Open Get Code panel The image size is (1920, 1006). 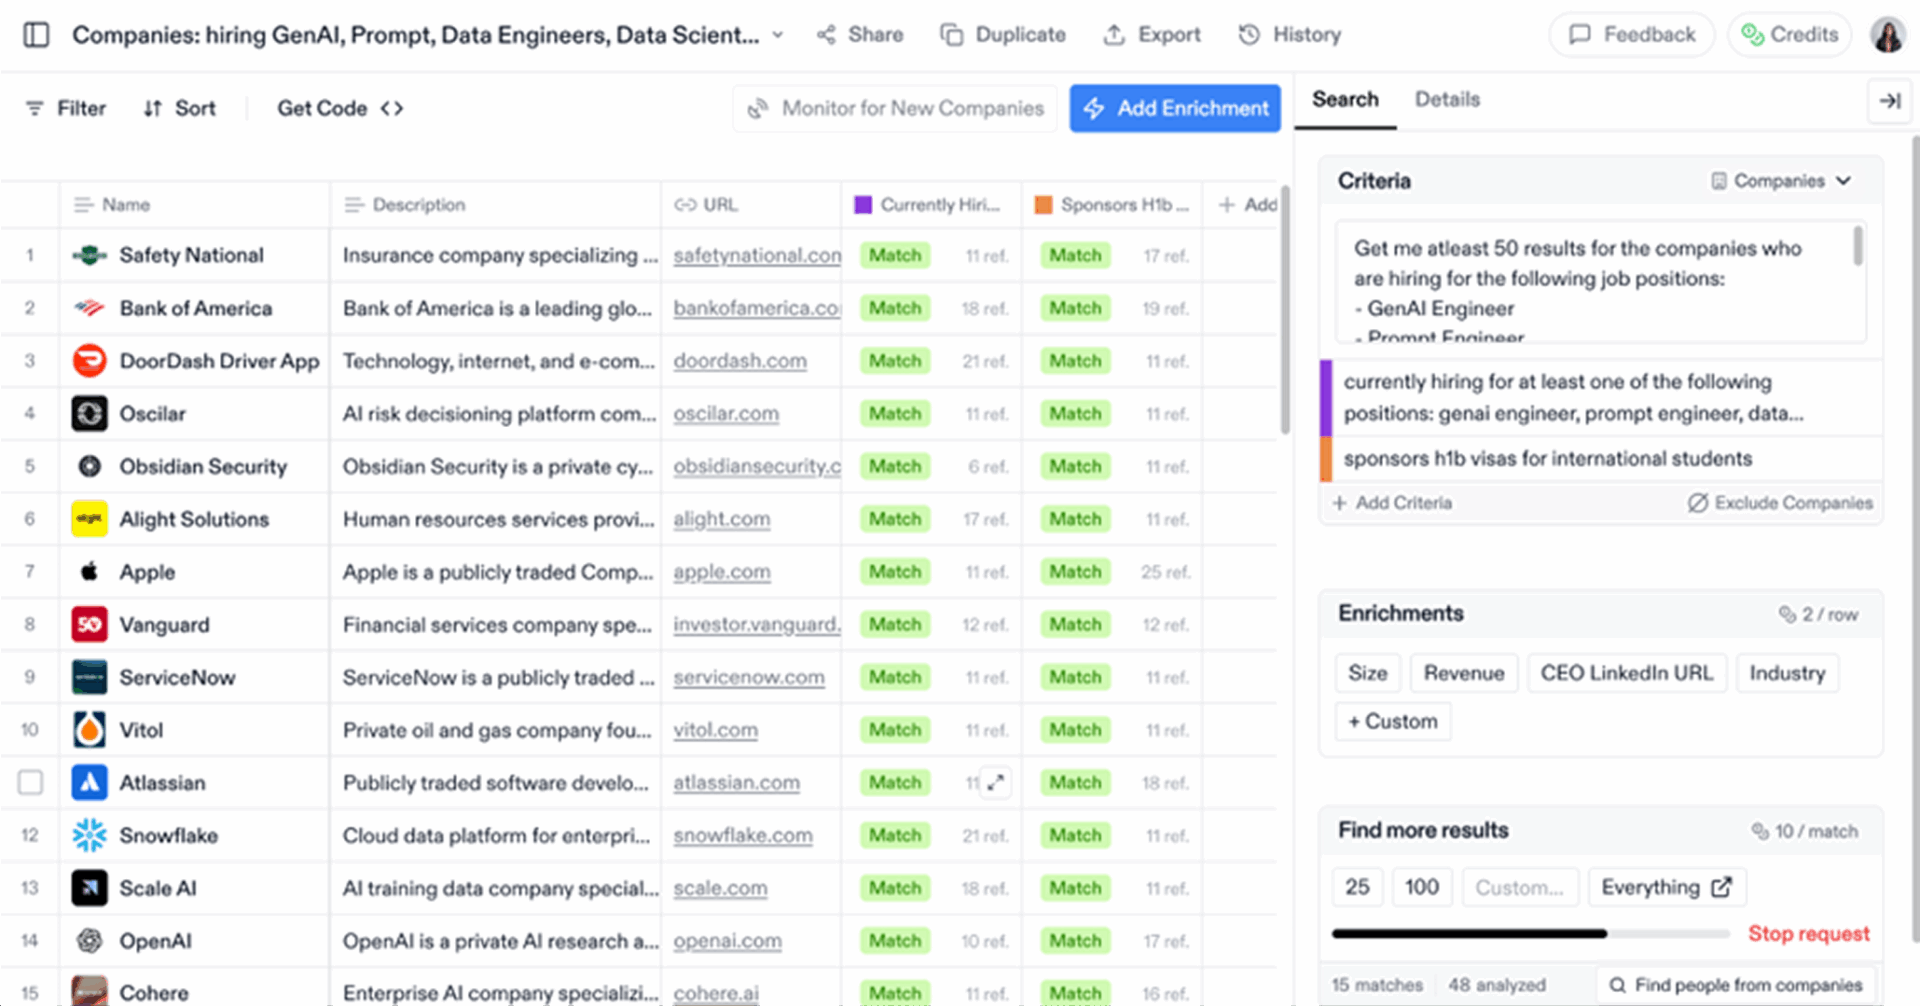340,108
